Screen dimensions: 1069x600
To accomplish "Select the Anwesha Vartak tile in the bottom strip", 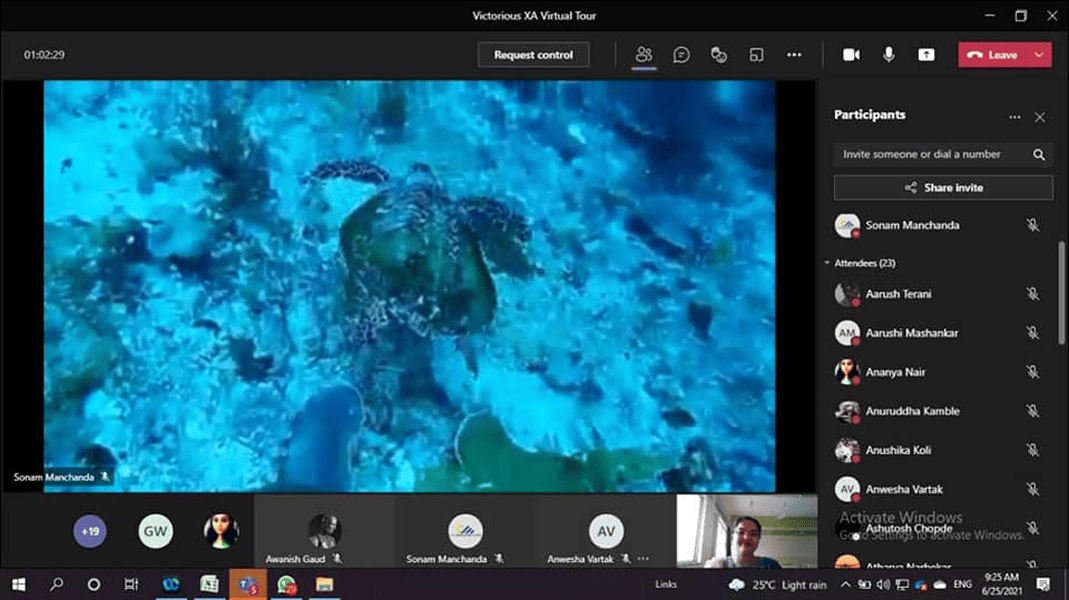I will click(605, 531).
